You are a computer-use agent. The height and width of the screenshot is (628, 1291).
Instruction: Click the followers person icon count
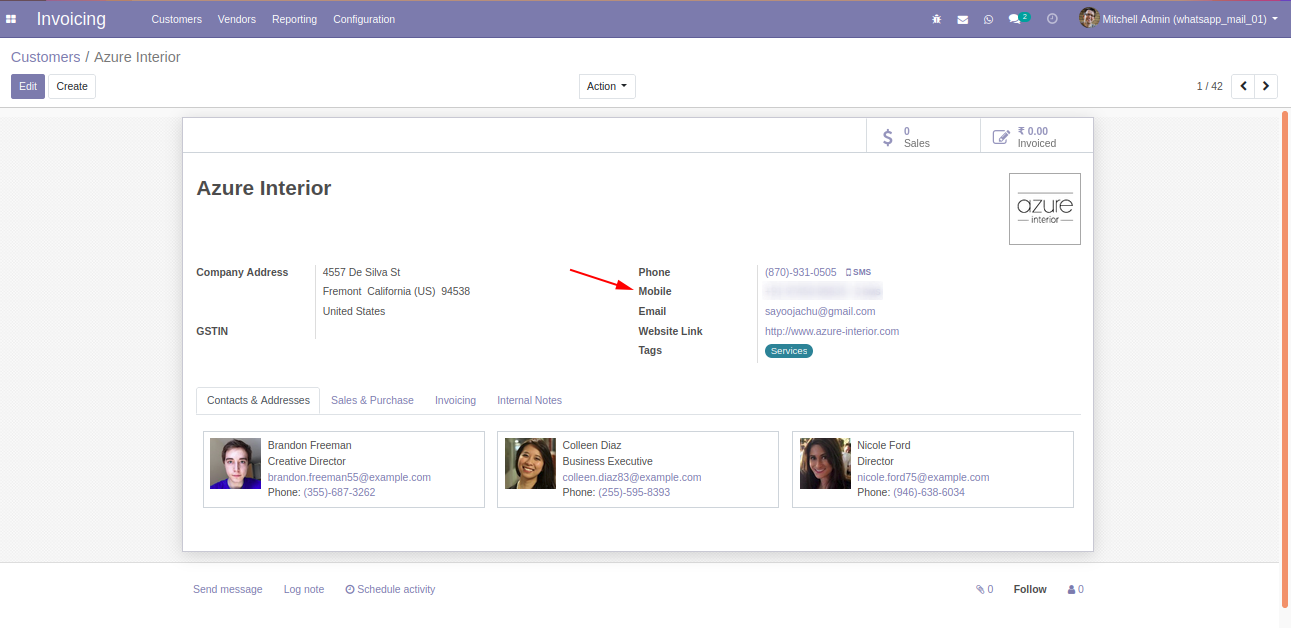tap(1076, 589)
